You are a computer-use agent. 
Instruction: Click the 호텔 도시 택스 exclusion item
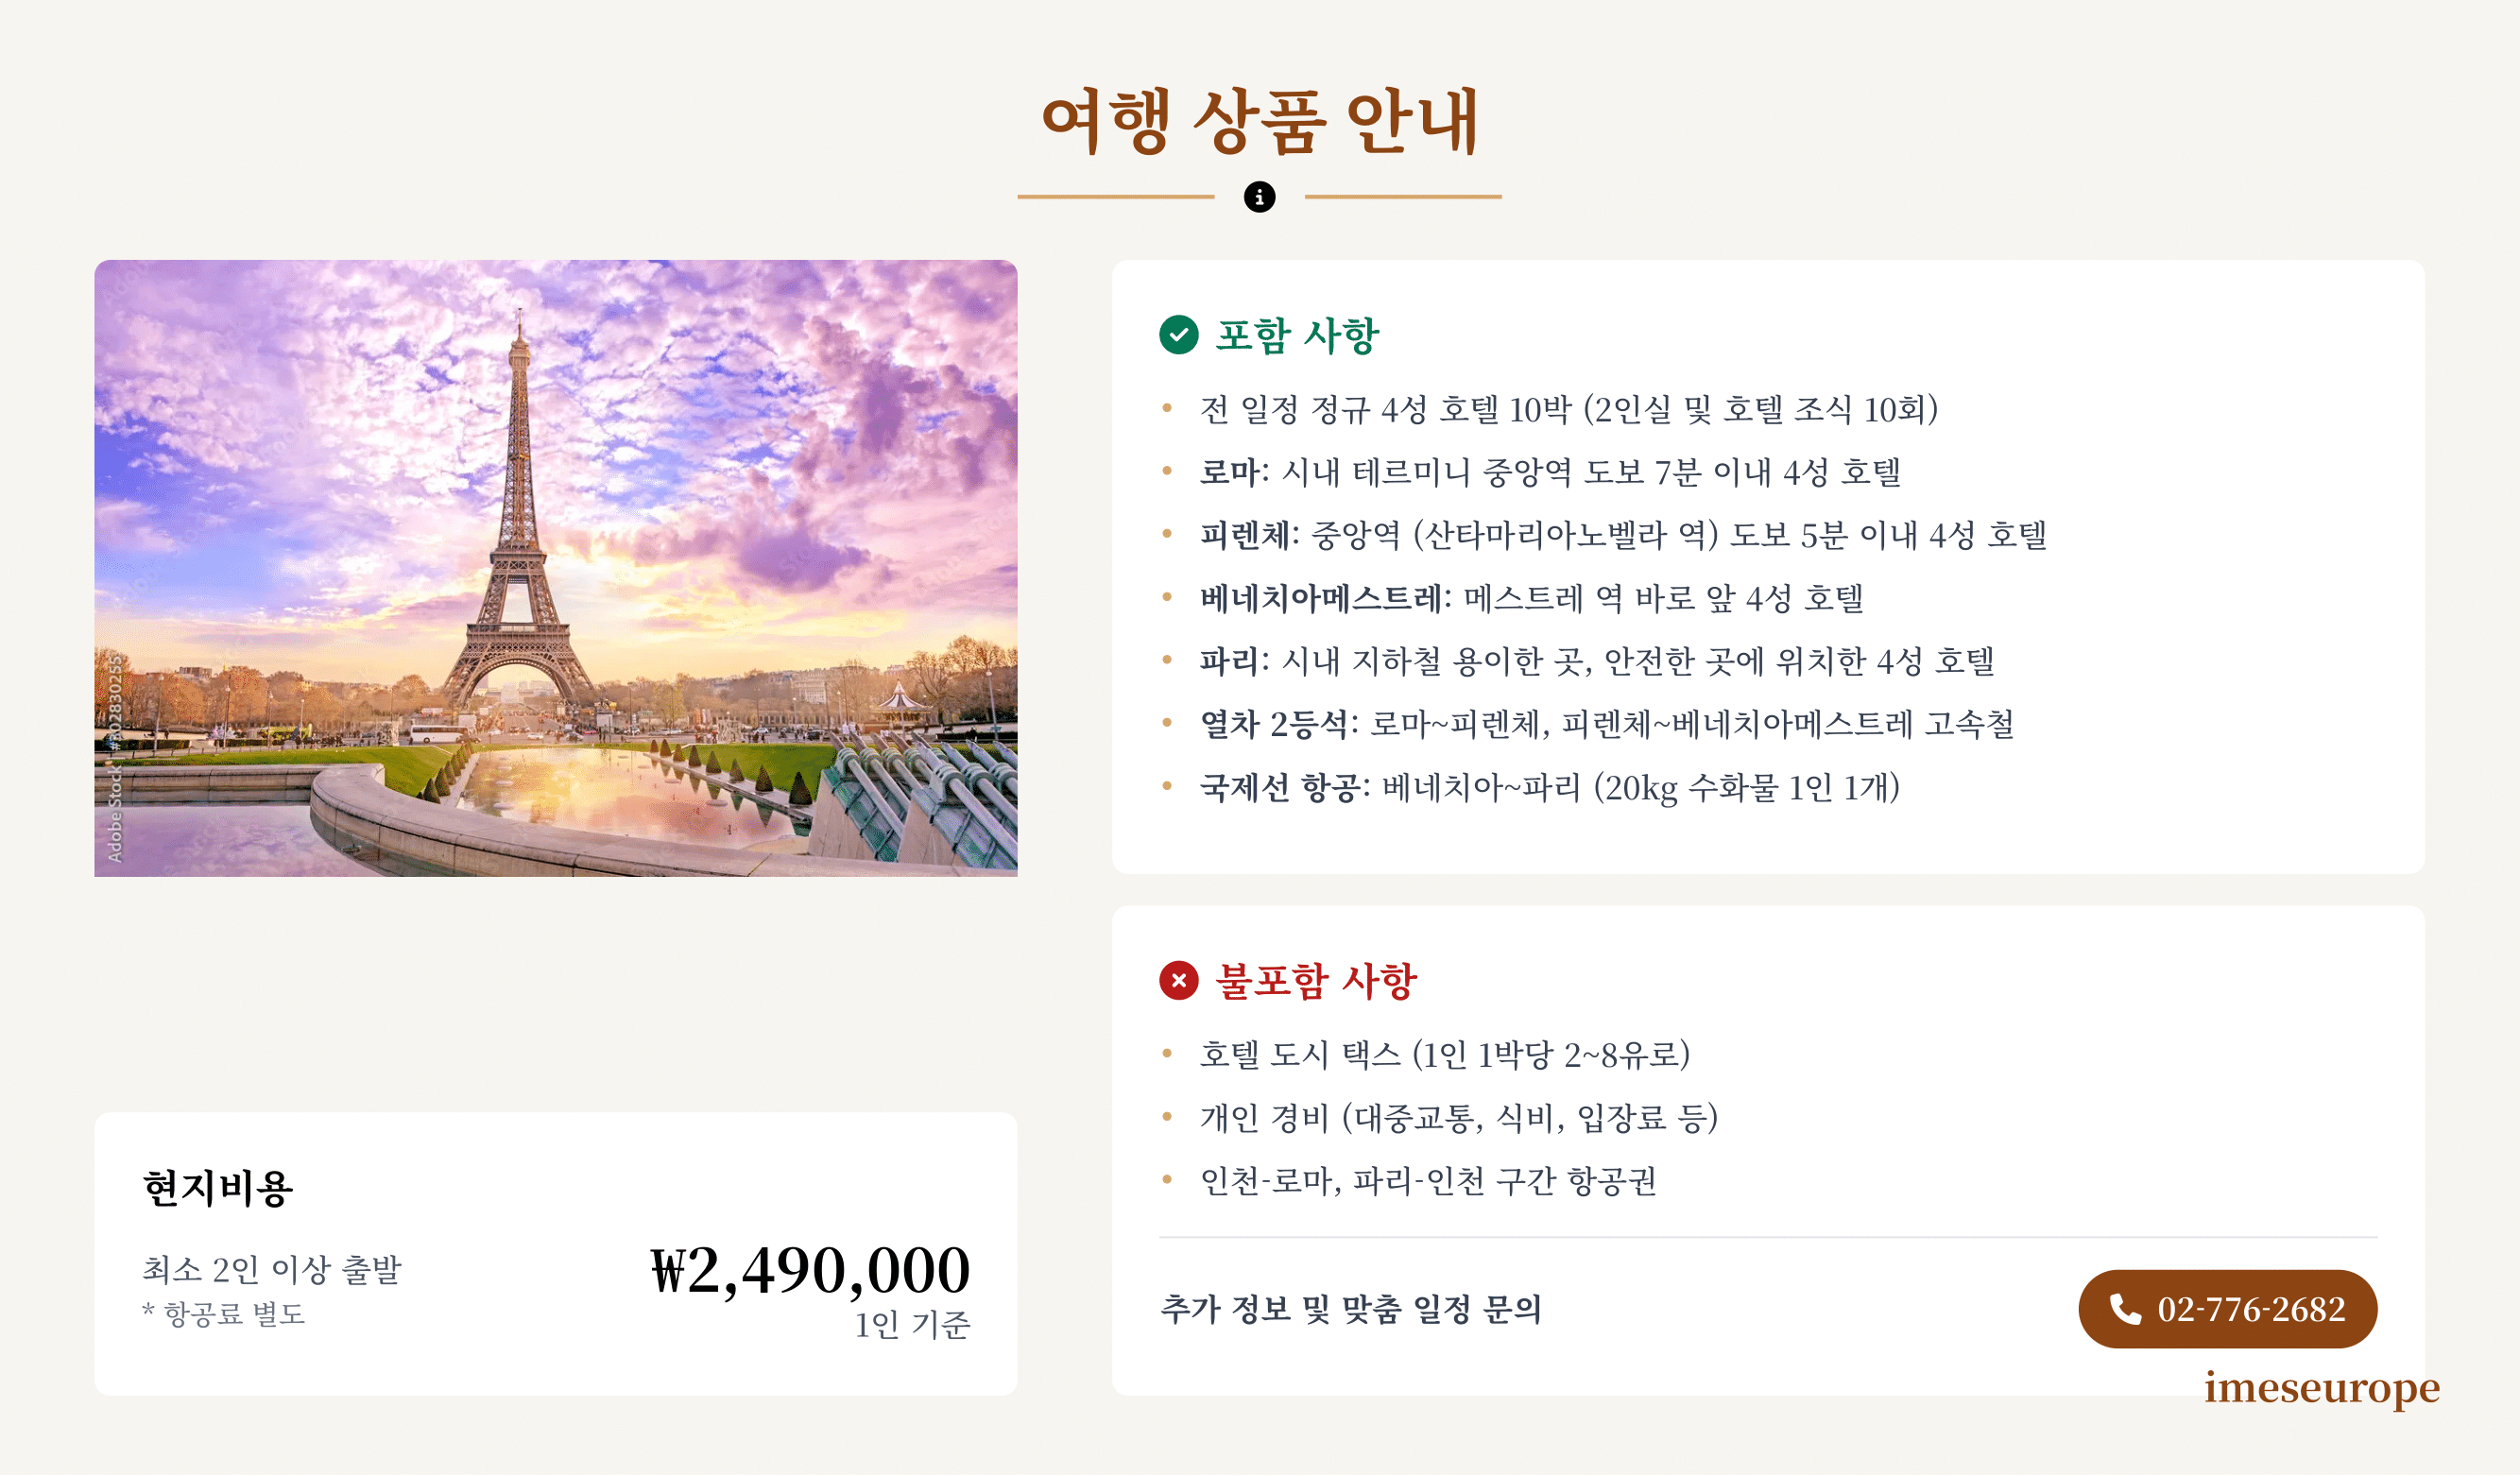coord(1444,1054)
